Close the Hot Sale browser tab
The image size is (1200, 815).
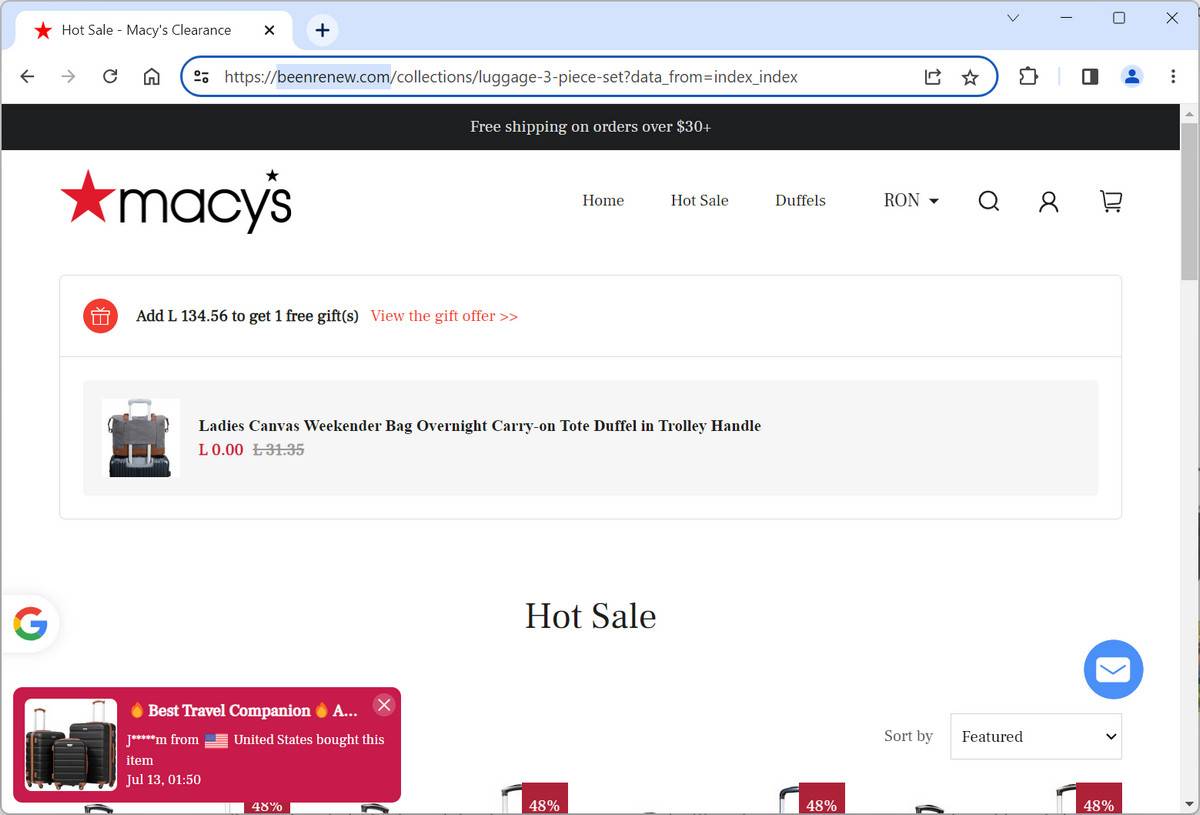click(269, 30)
